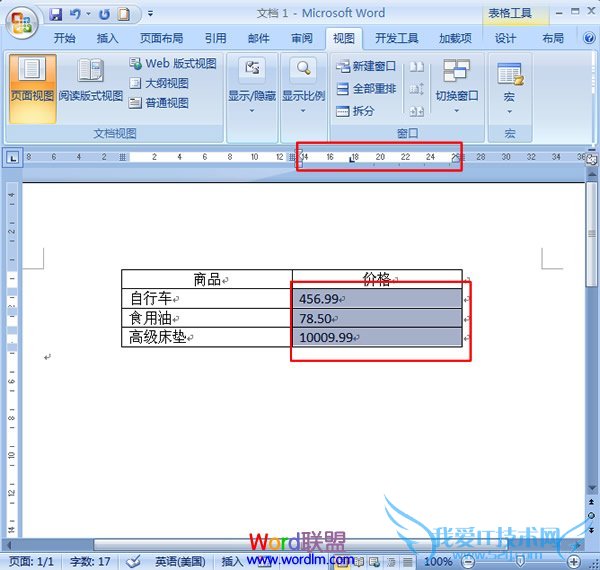Select 普通视图 draft view

(x=159, y=103)
